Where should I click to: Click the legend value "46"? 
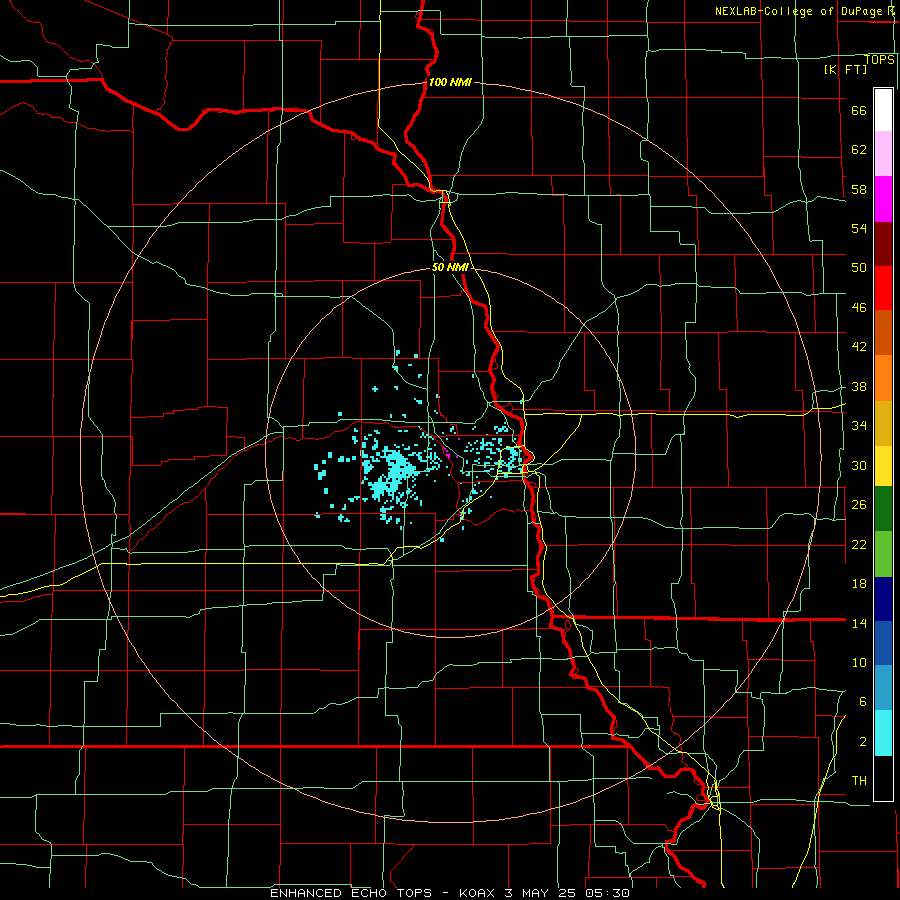click(x=859, y=308)
